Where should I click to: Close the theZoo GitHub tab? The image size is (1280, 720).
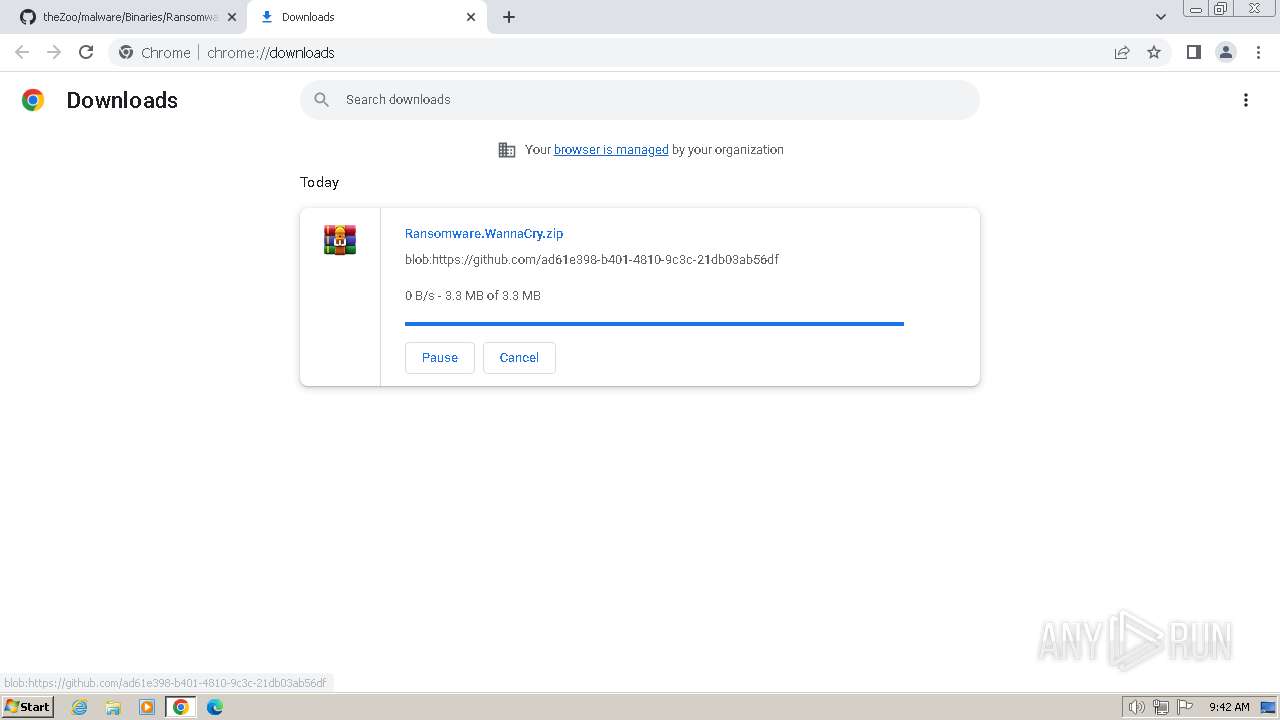[232, 17]
